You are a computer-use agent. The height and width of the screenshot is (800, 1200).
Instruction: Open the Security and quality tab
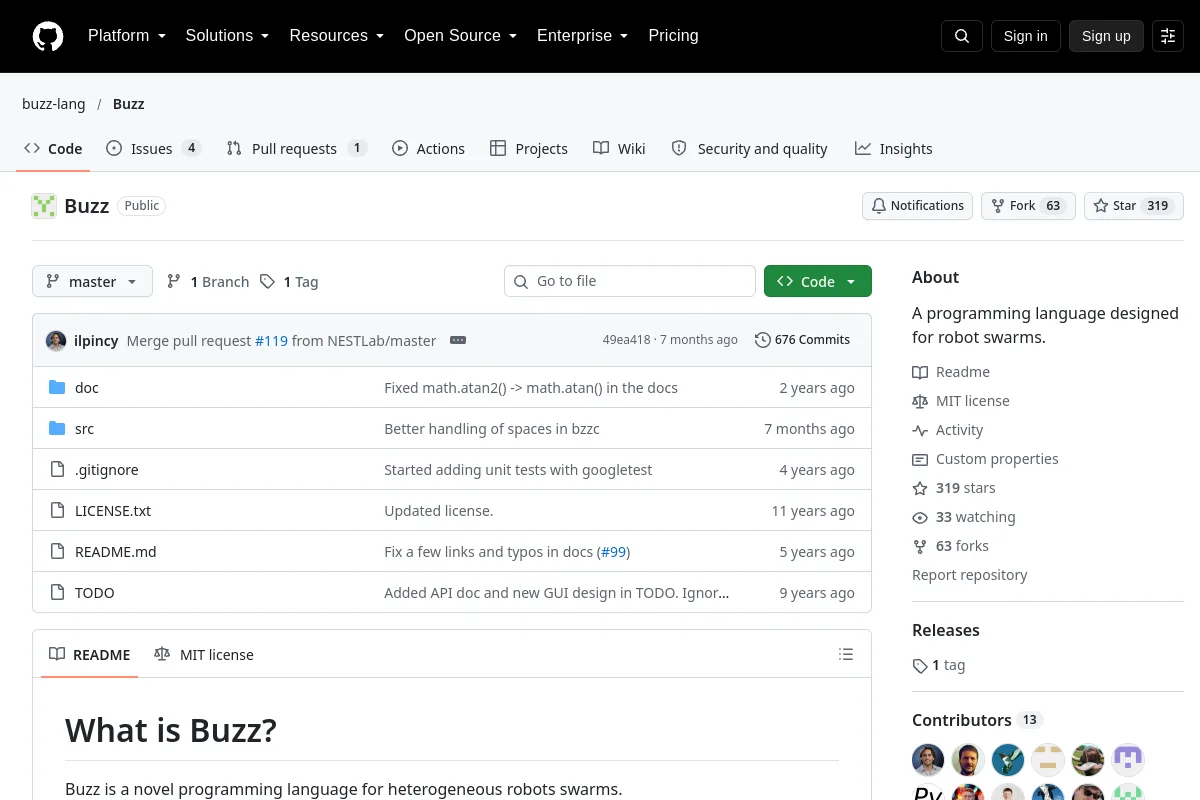pos(749,149)
